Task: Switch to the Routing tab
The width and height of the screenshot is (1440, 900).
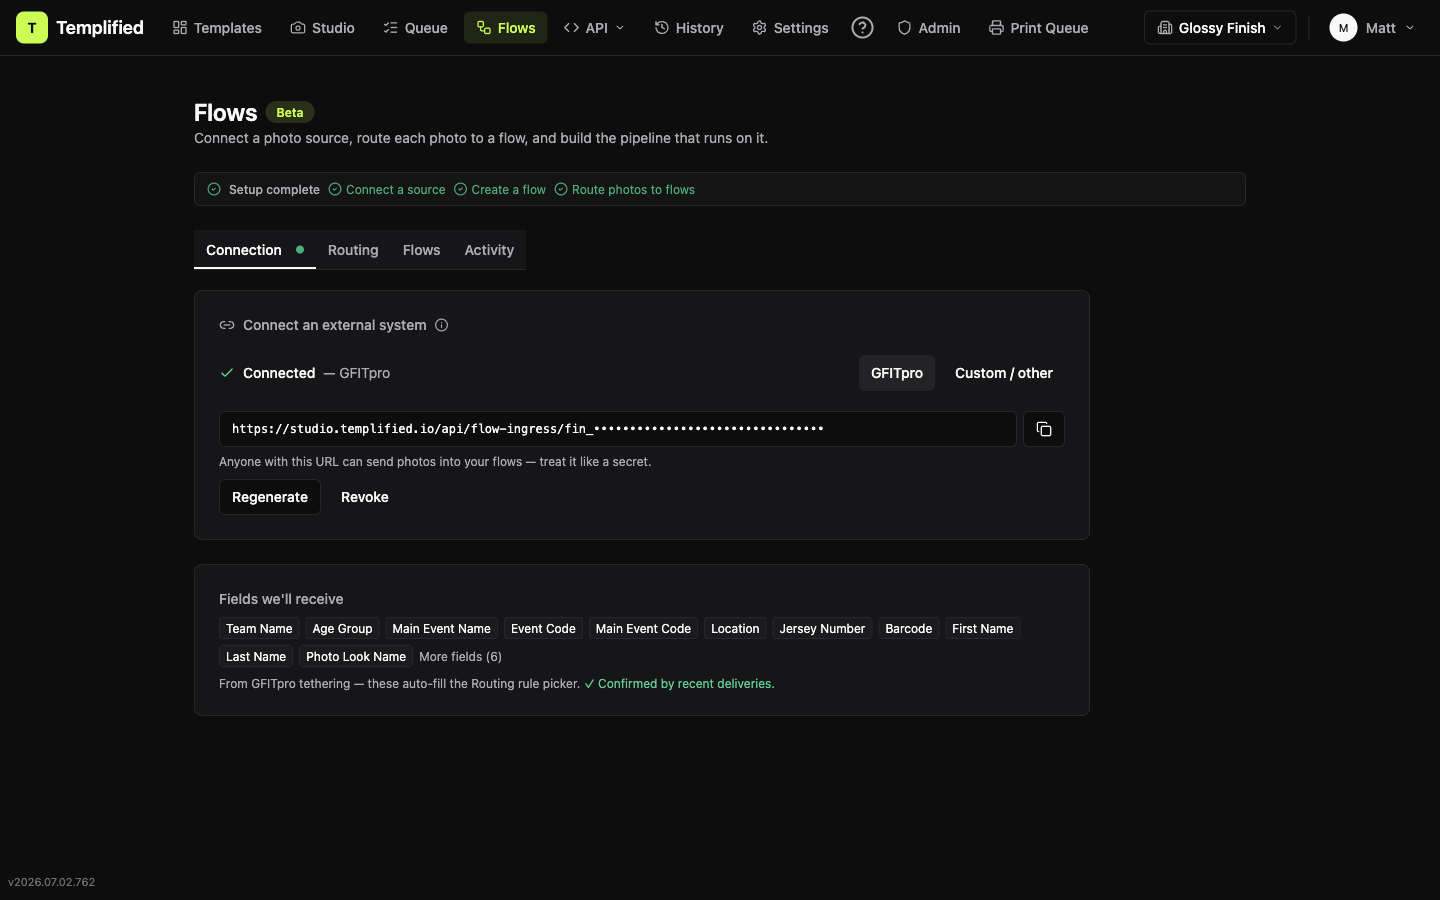Action: [353, 250]
